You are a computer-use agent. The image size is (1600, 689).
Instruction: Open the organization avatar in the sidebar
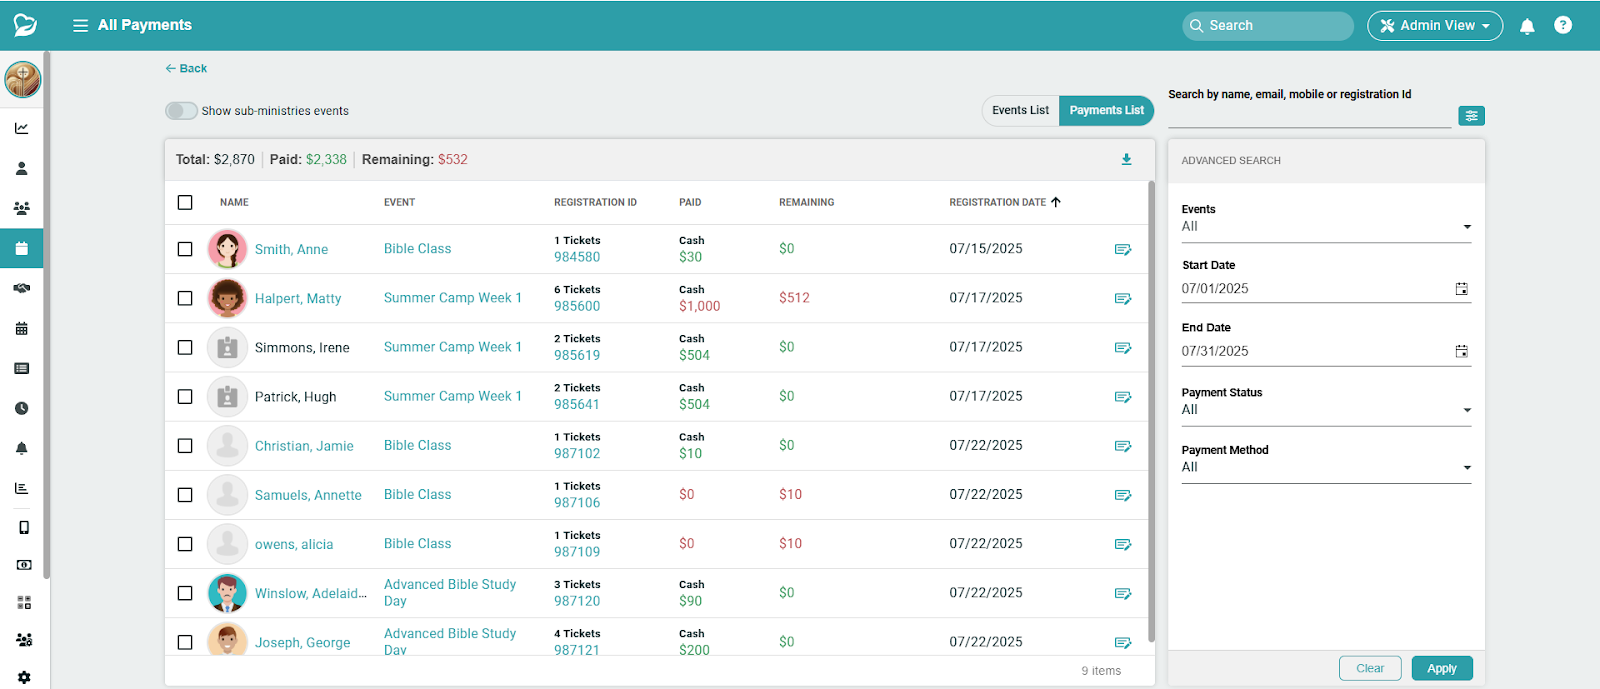[22, 79]
